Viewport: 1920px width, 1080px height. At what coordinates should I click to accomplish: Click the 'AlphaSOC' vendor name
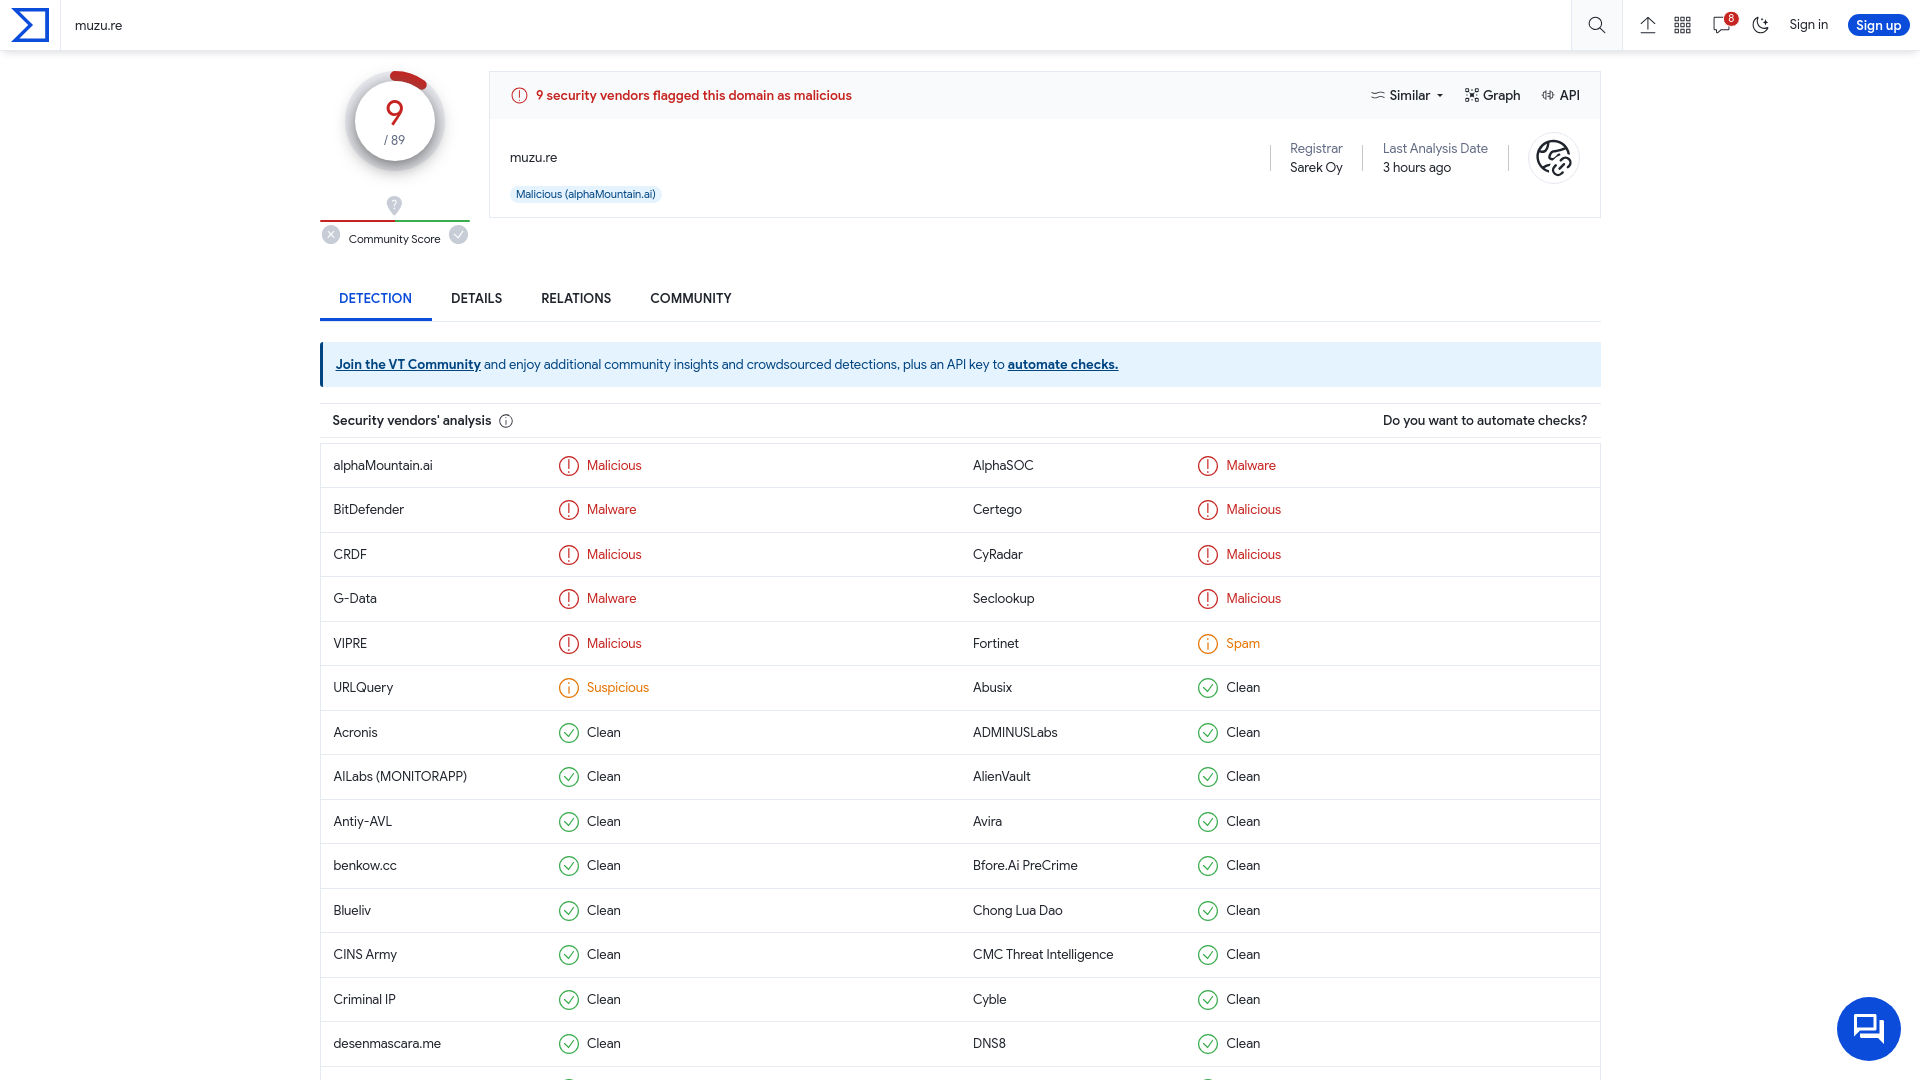coord(1003,466)
